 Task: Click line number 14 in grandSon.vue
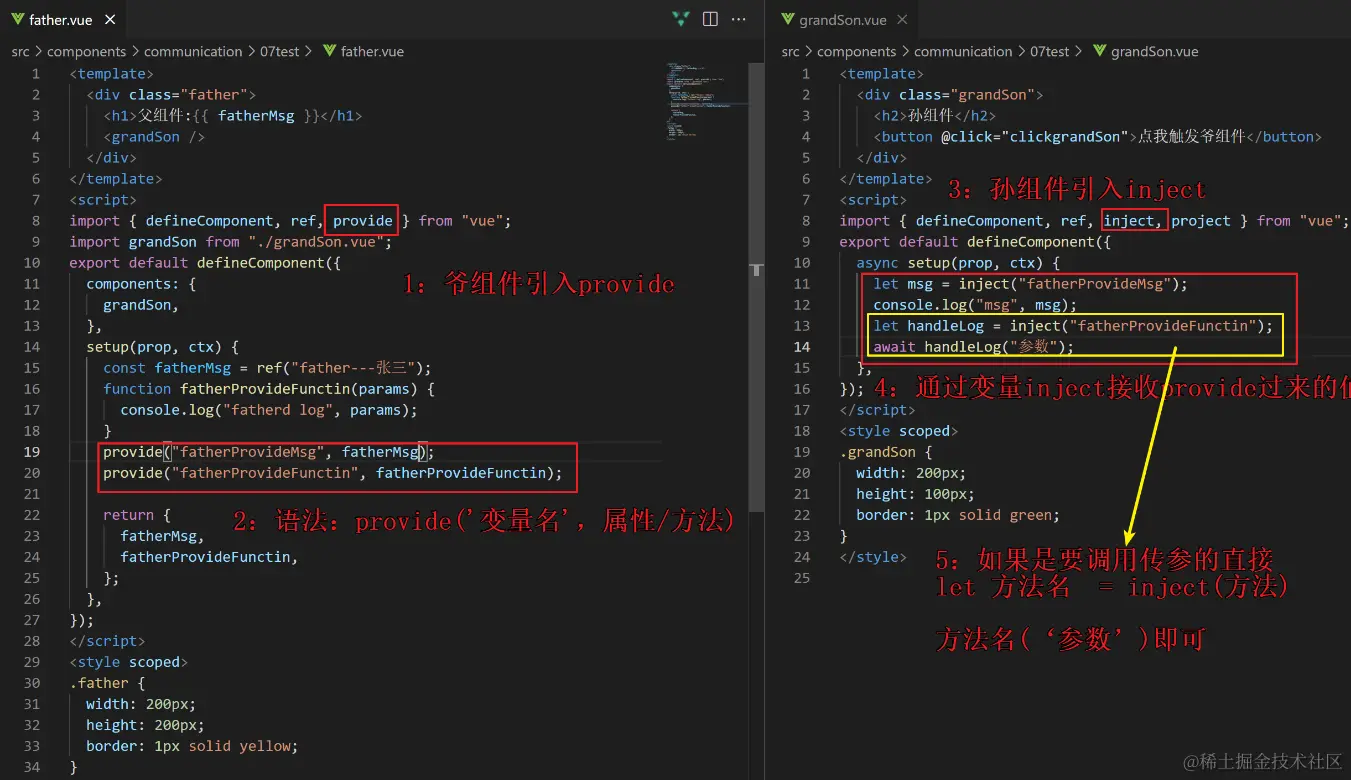(802, 347)
